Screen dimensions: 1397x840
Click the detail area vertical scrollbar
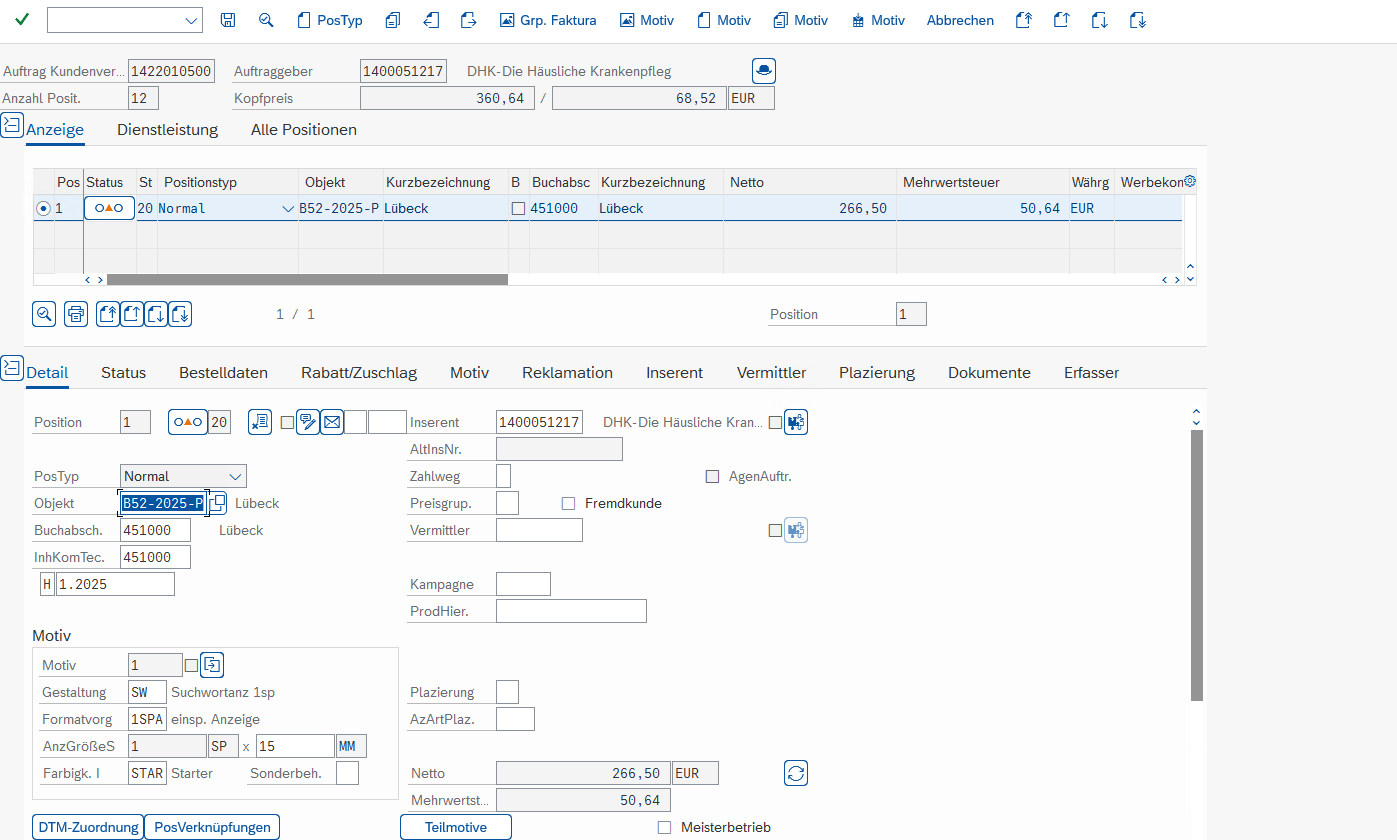point(1197,565)
